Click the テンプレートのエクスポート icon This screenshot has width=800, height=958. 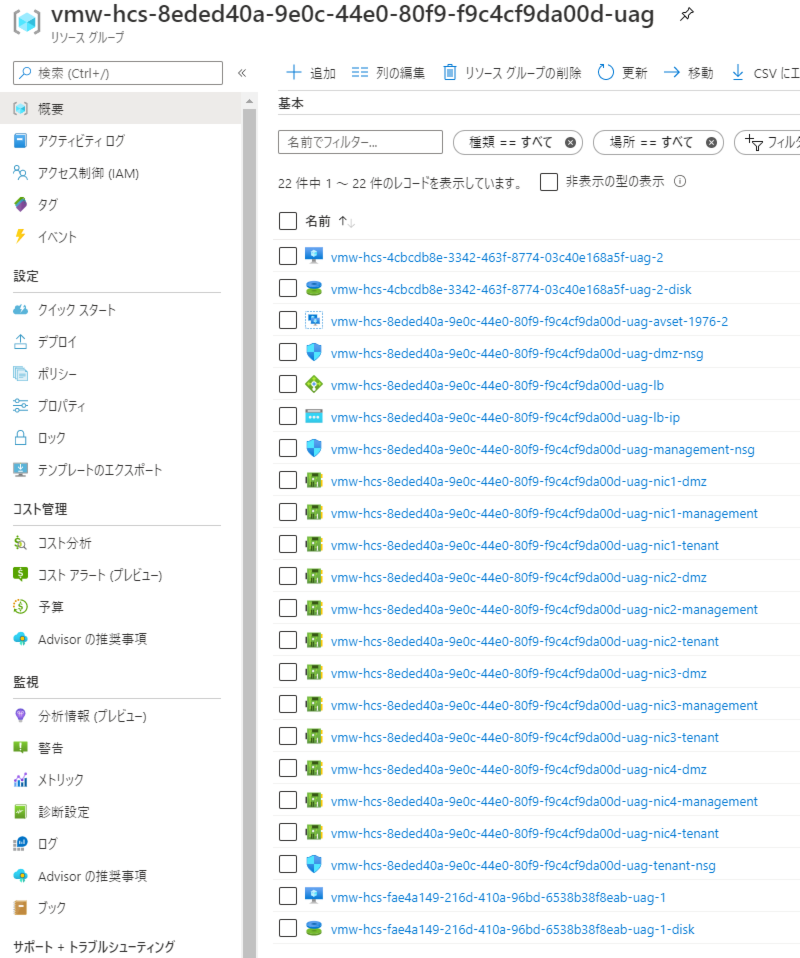tap(20, 470)
